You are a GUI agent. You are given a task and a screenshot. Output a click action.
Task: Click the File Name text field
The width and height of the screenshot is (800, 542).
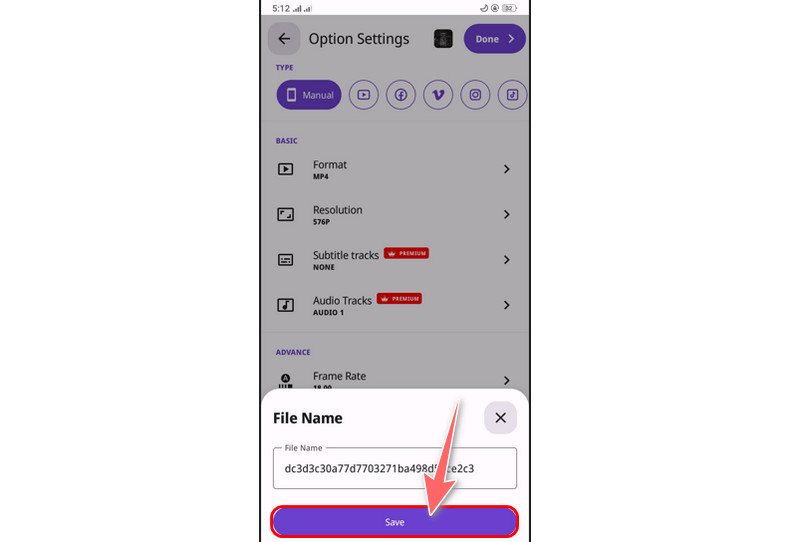tap(394, 468)
